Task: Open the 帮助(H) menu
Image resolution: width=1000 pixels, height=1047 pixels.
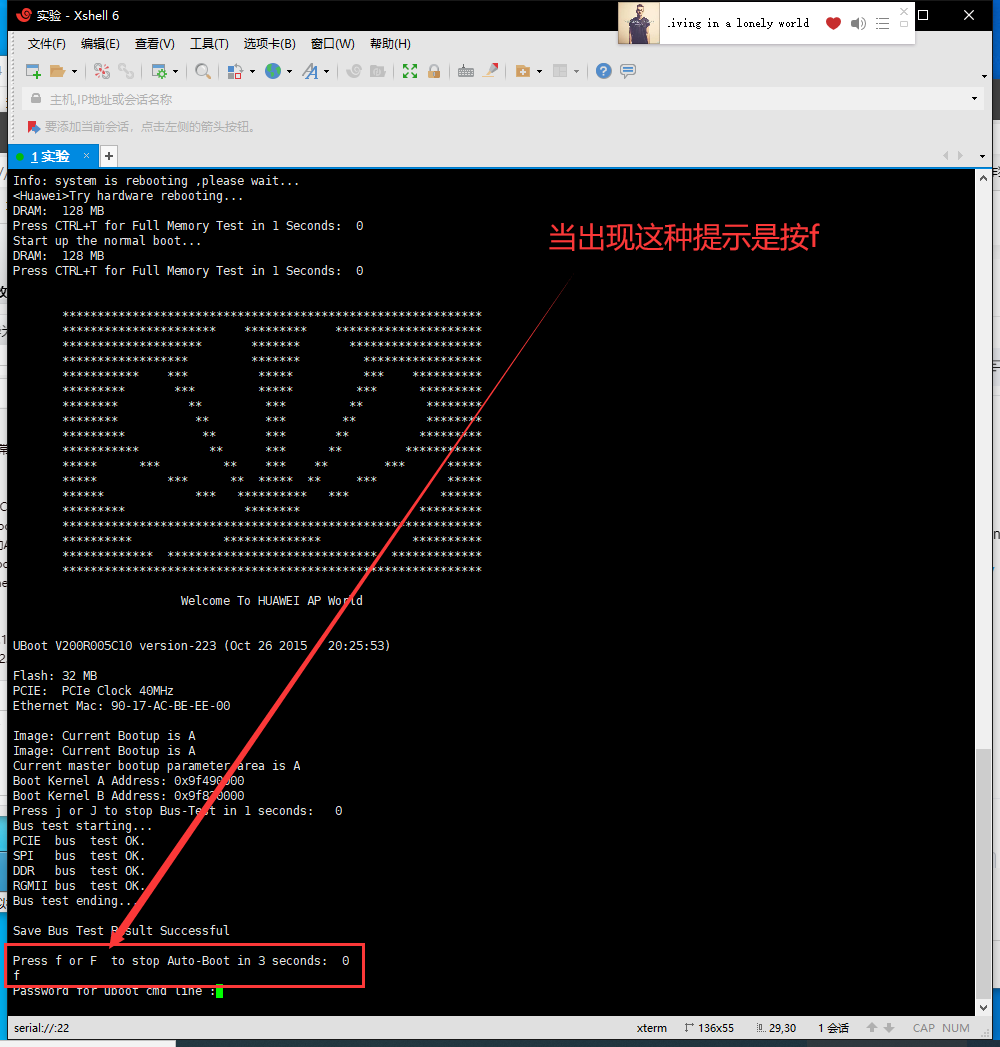Action: (391, 44)
